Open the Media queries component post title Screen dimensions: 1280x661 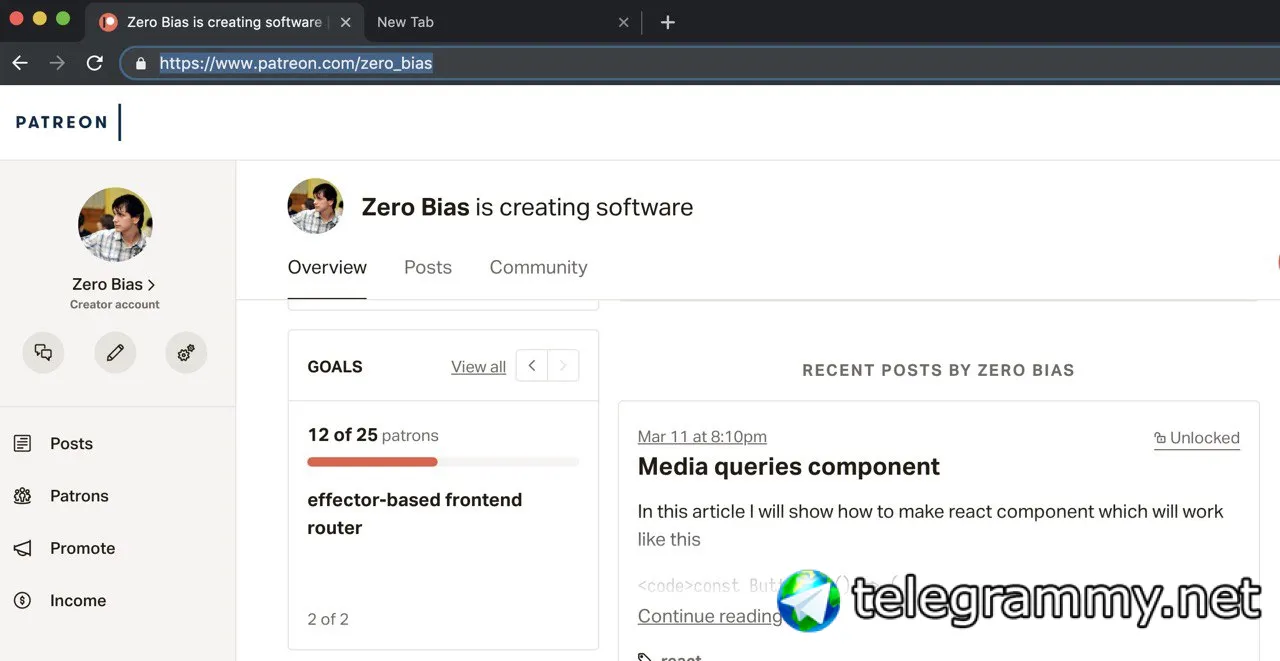(x=789, y=467)
